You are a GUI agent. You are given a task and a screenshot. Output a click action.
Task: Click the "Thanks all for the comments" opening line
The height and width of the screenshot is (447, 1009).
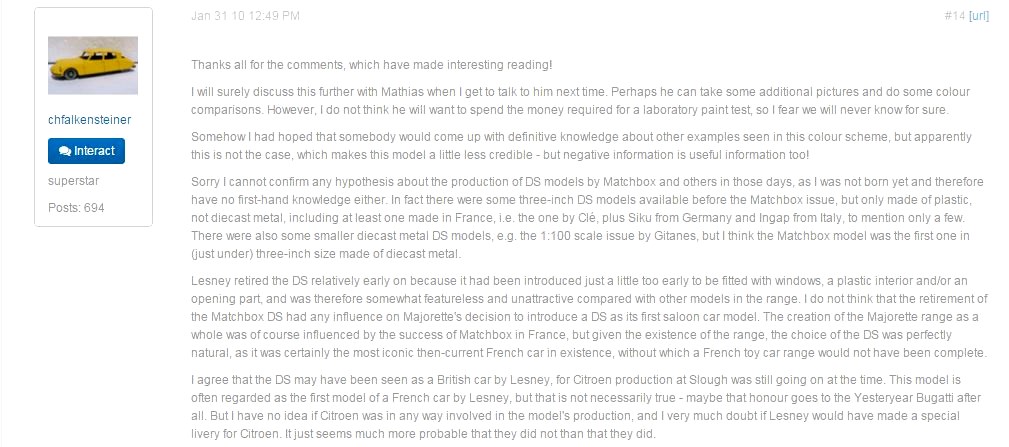371,64
